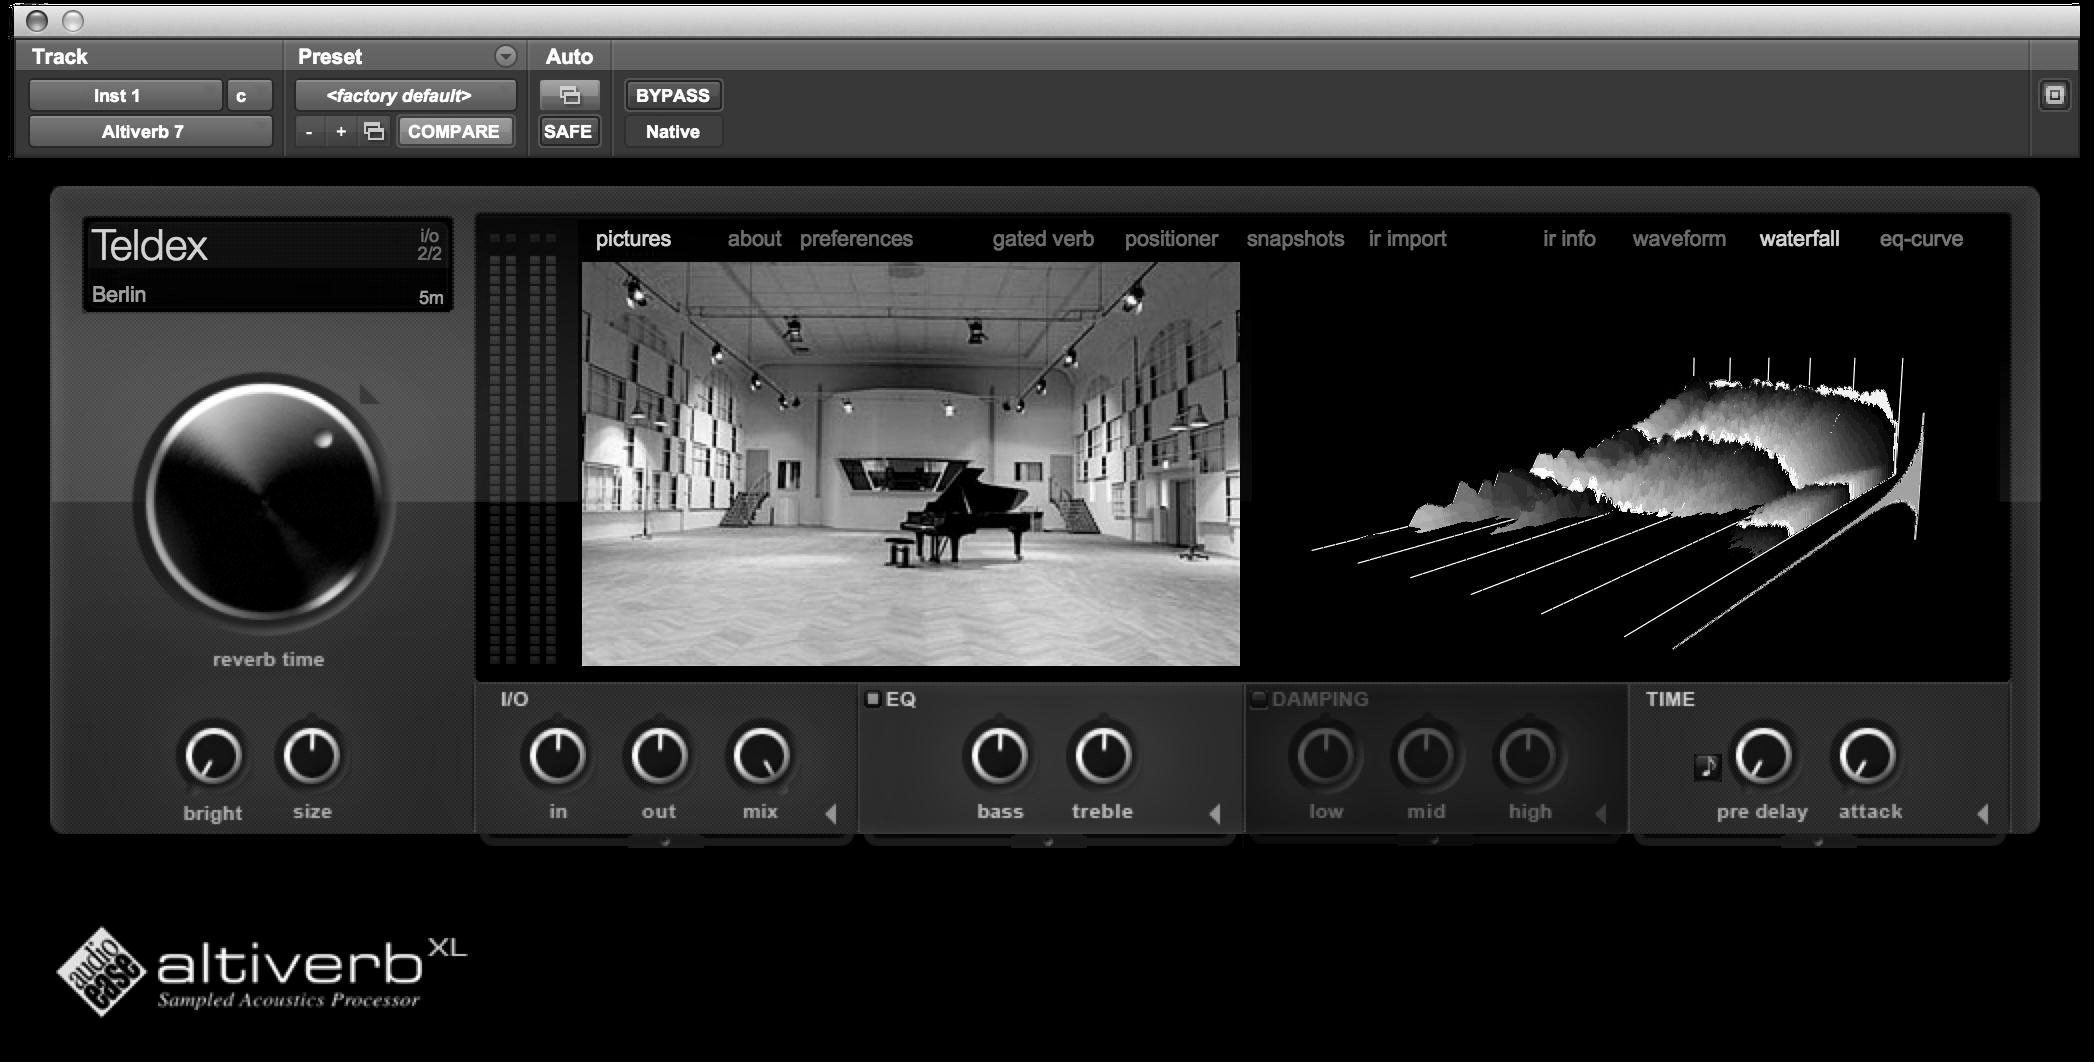Click the pre delay knob
The height and width of the screenshot is (1062, 2094).
pyautogui.click(x=1763, y=756)
